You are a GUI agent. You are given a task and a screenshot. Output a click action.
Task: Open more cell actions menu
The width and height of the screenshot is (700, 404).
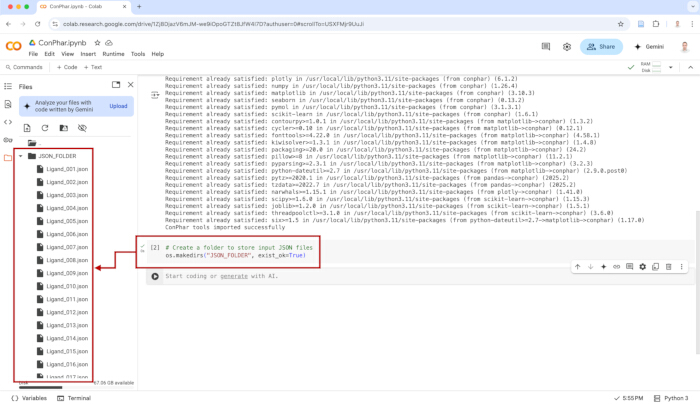681,267
